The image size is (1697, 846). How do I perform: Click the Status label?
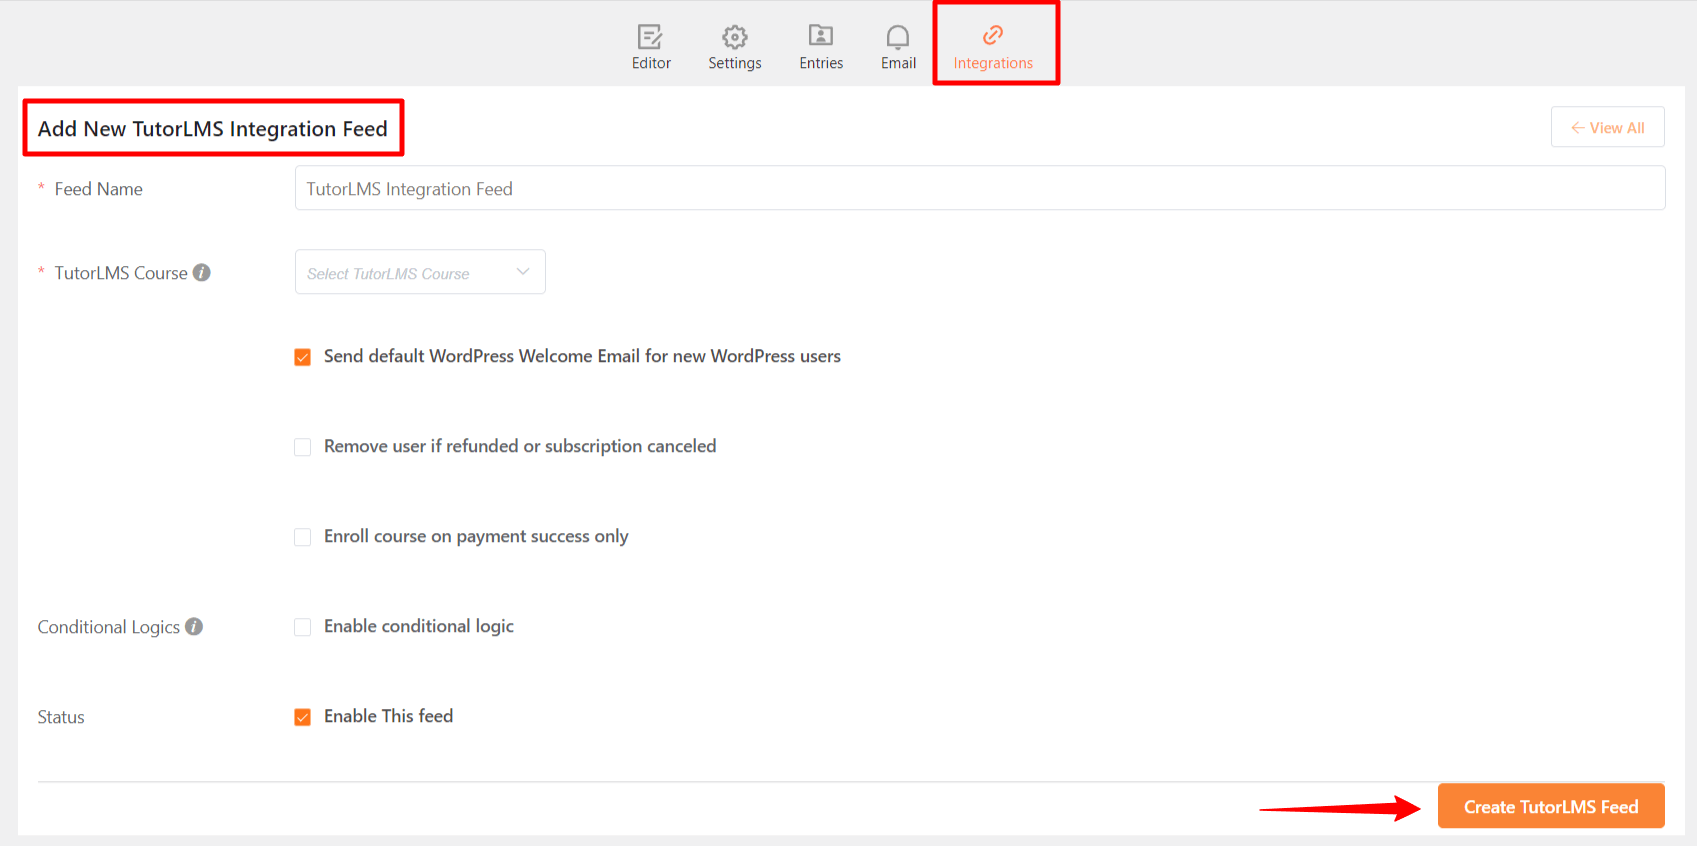point(61,717)
